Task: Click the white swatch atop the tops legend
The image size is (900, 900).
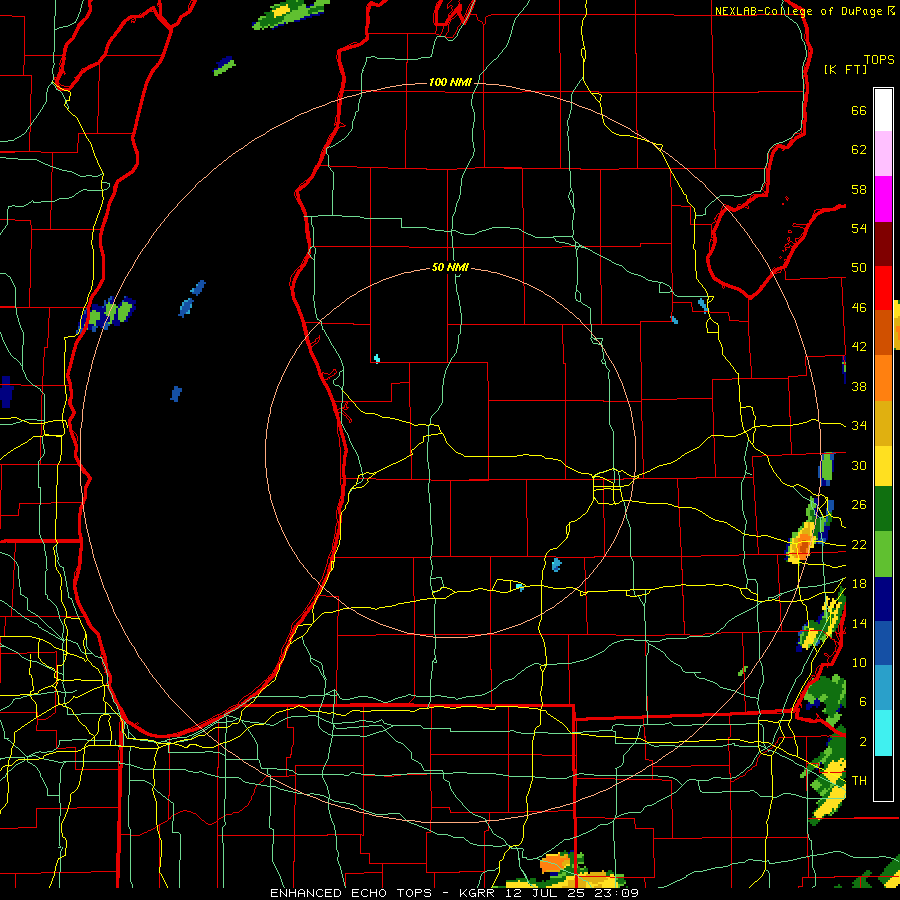Action: click(x=883, y=110)
